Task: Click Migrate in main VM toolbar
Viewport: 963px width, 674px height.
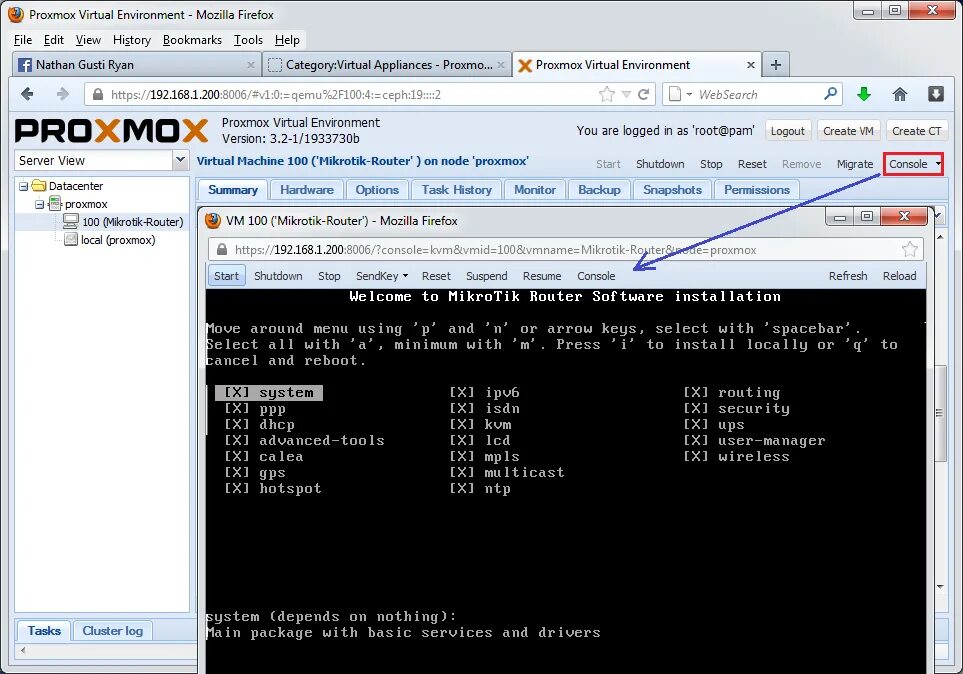Action: click(854, 164)
